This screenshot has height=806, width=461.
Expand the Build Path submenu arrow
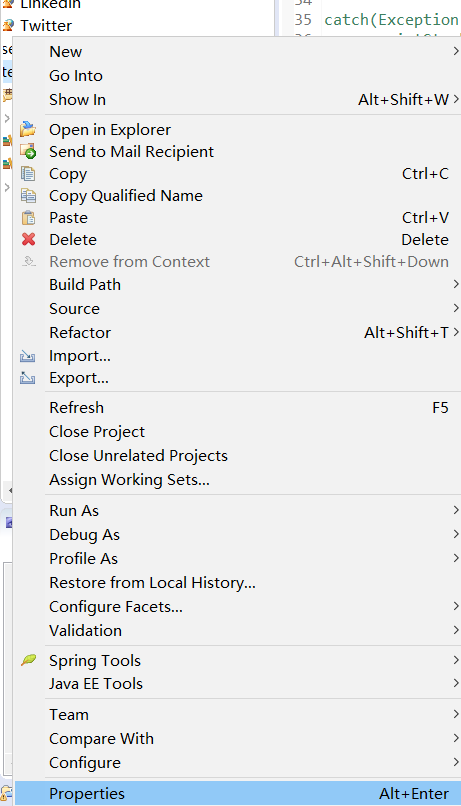click(455, 284)
